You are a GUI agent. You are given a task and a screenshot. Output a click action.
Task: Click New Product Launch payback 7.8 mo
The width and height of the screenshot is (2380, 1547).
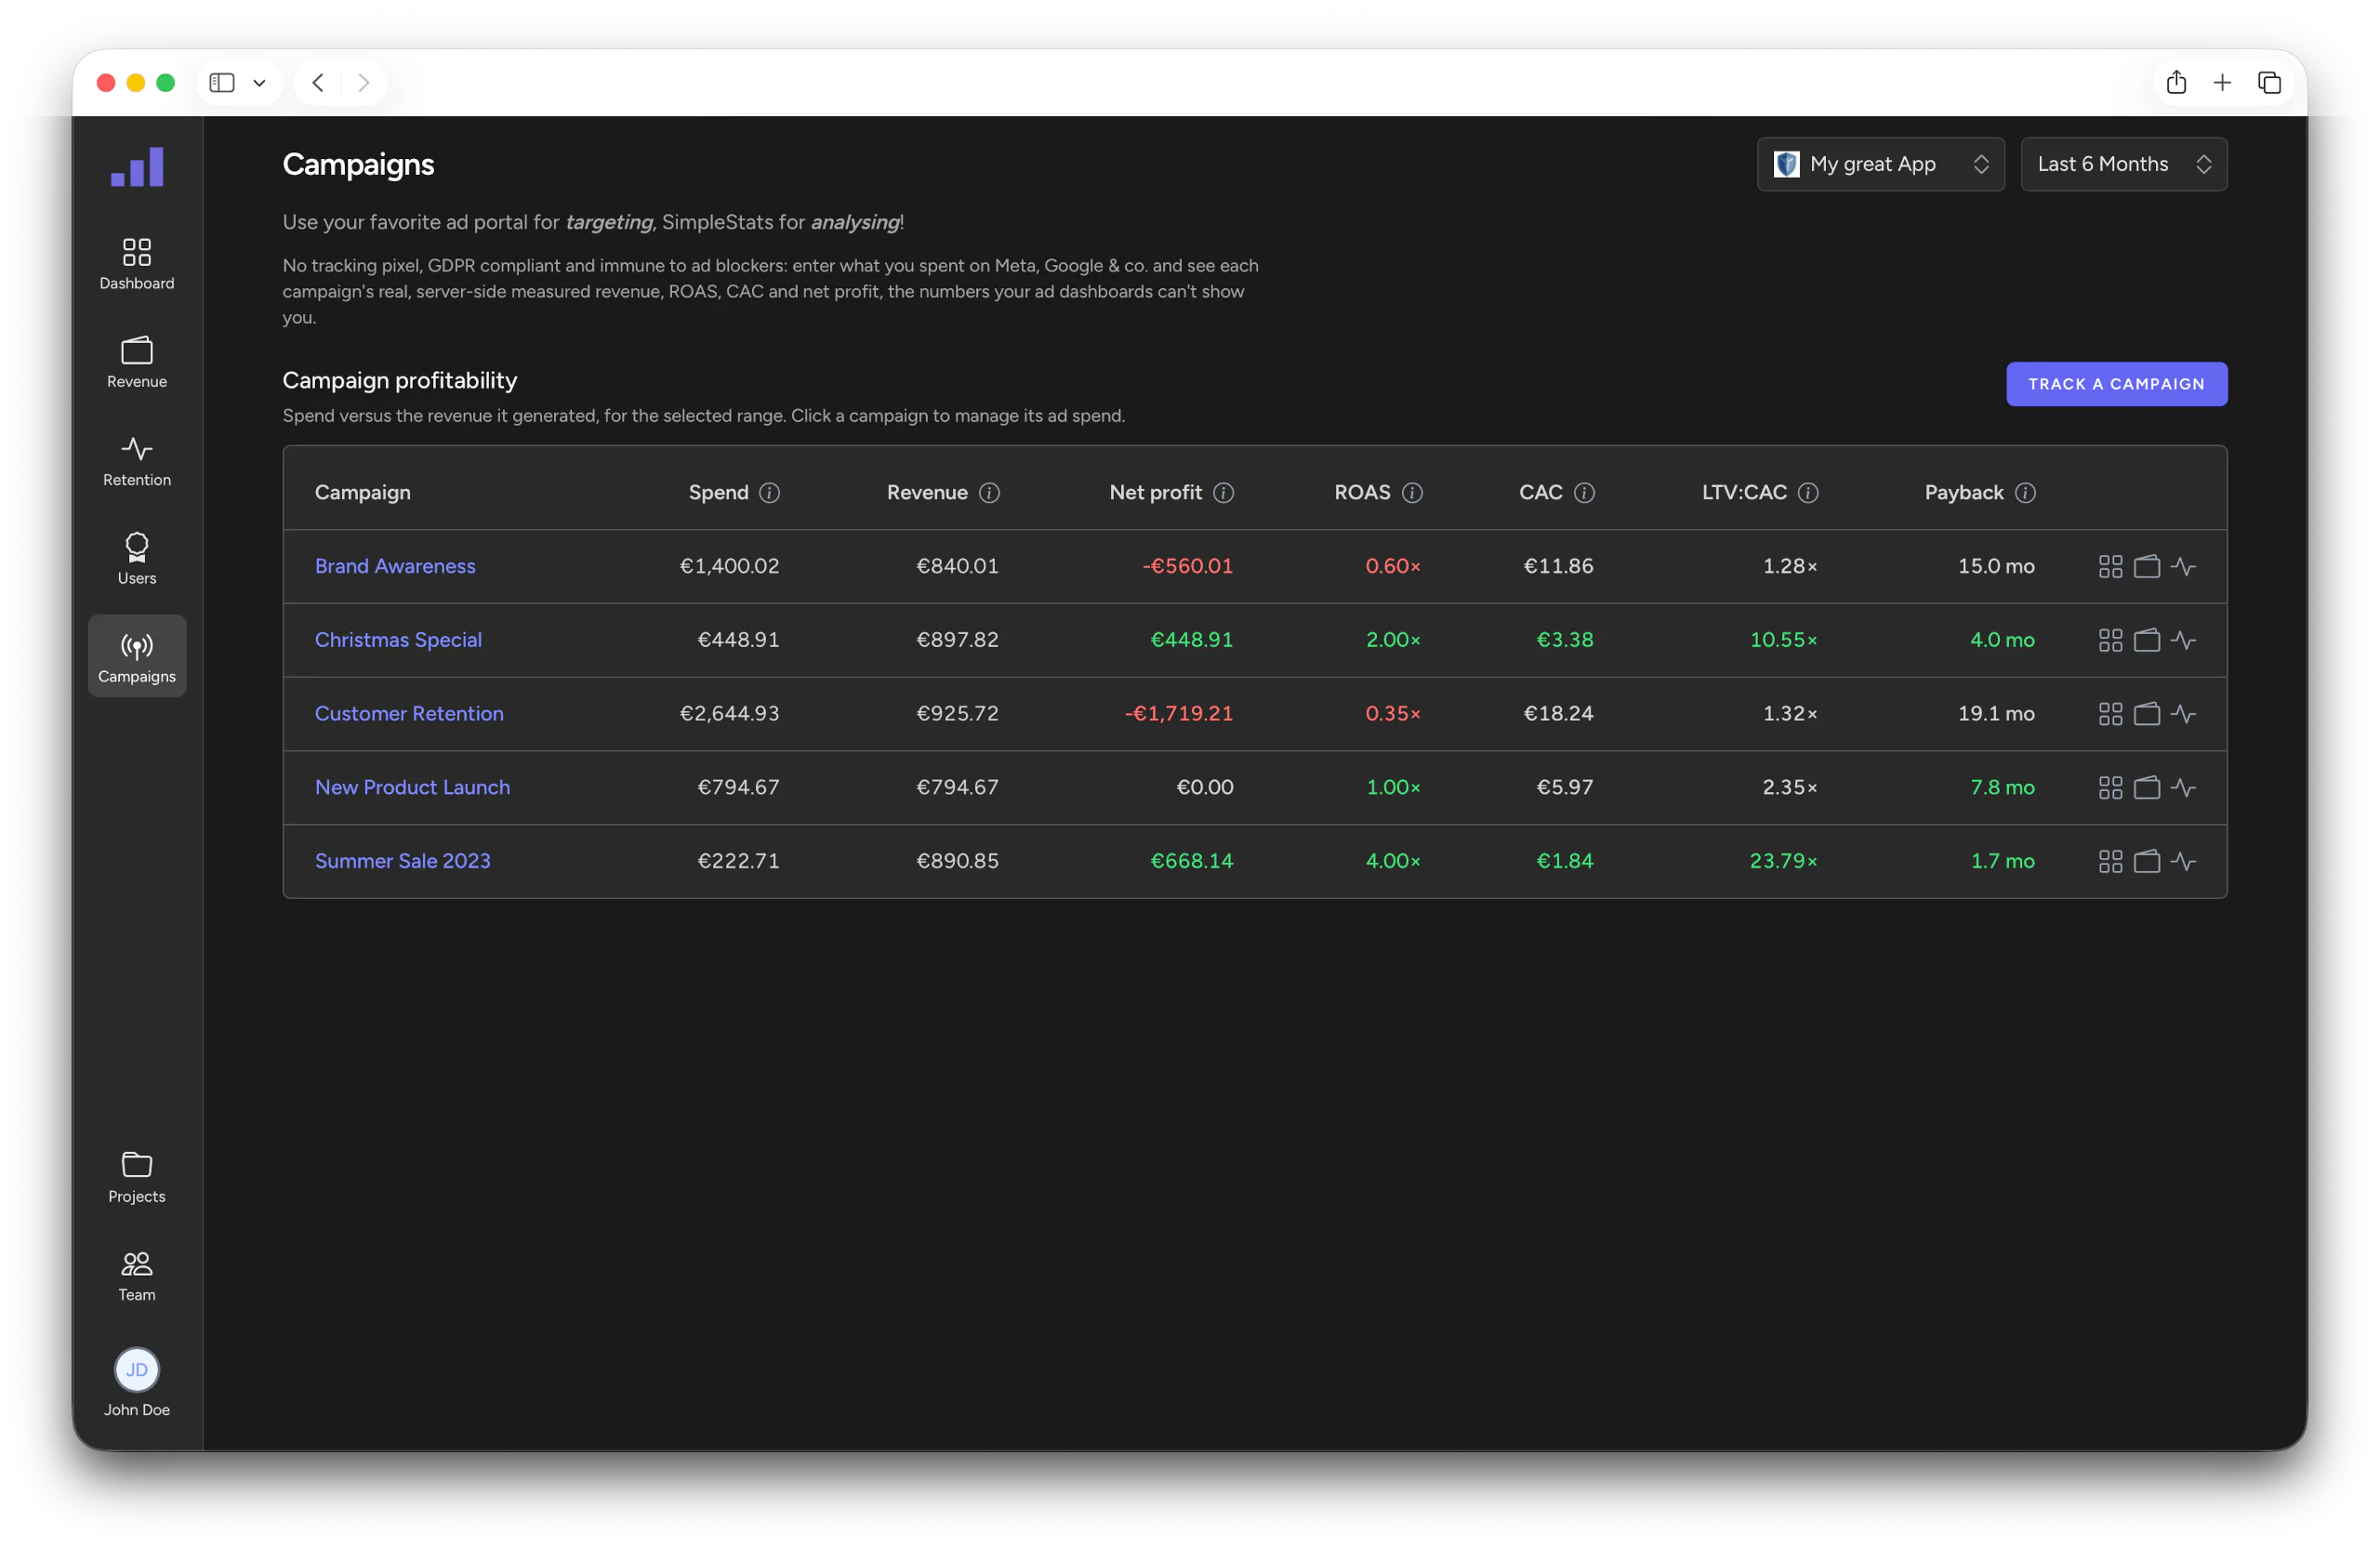2002,788
